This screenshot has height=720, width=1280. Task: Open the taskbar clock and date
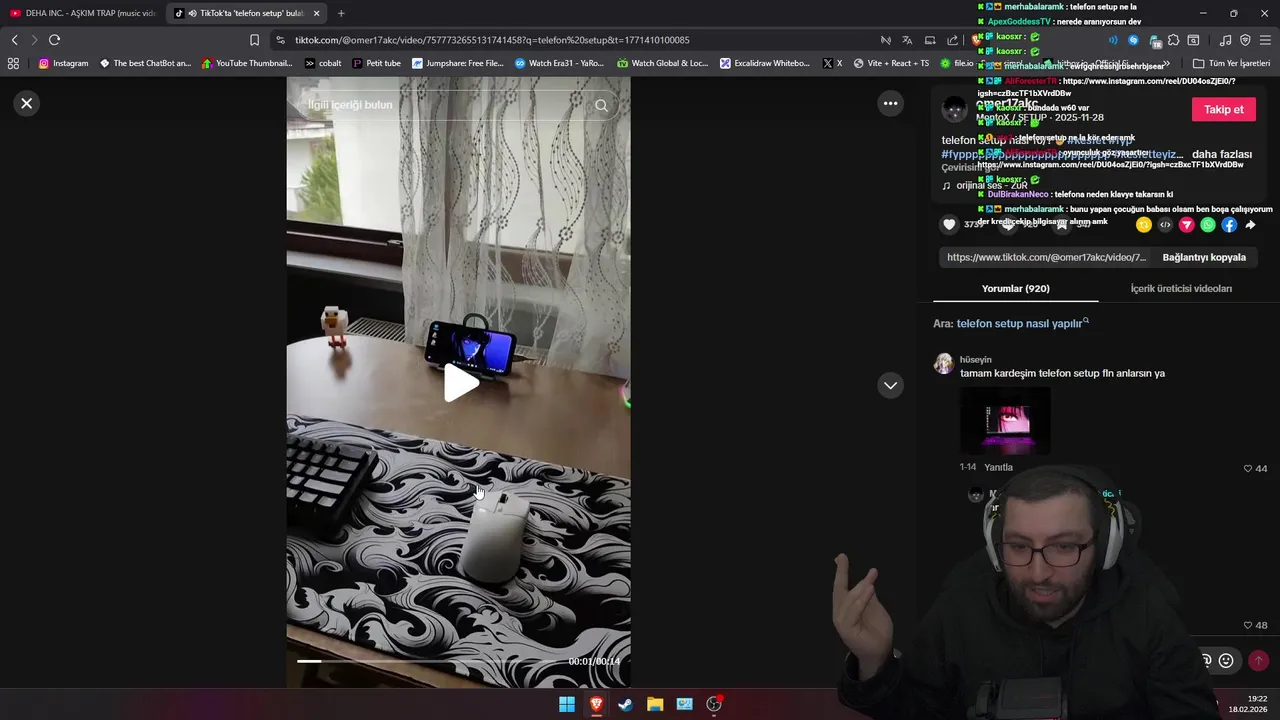point(1250,704)
